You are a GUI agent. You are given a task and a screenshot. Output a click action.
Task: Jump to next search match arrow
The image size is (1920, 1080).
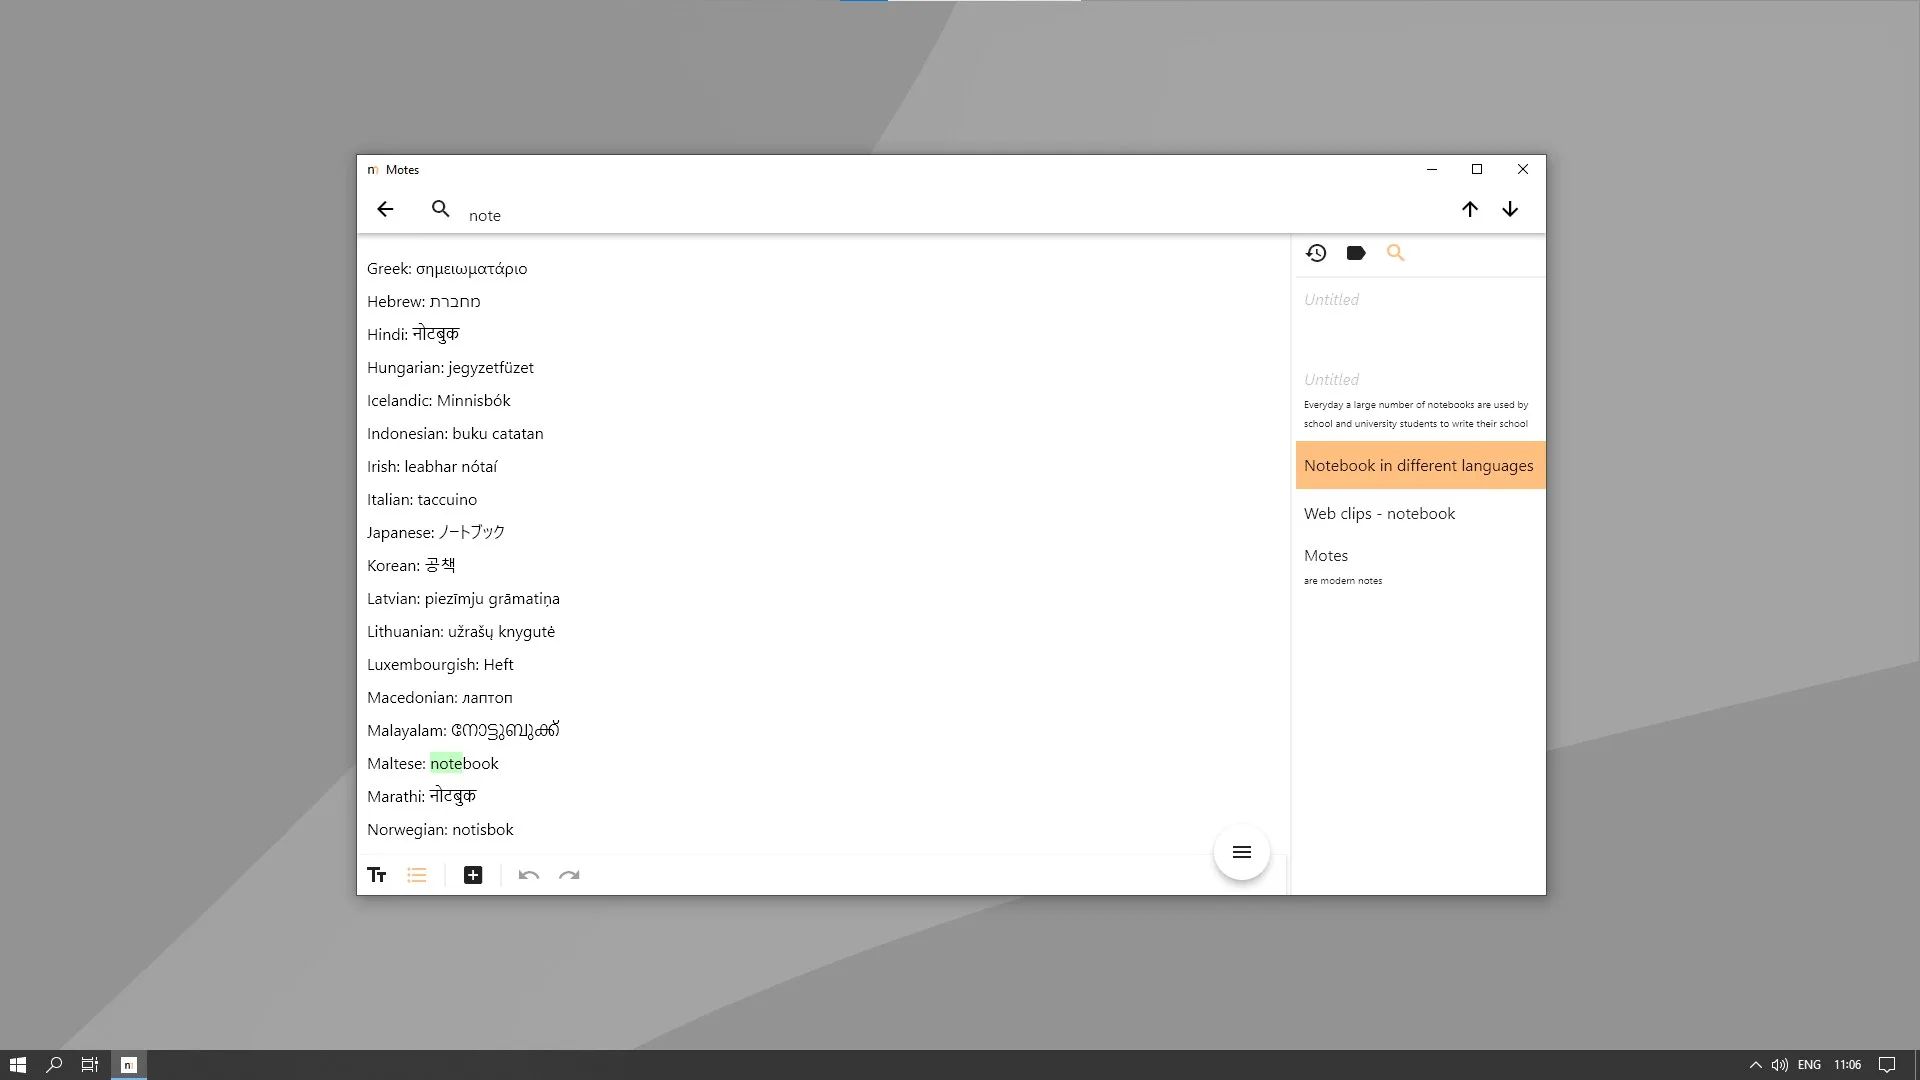[x=1510, y=209]
